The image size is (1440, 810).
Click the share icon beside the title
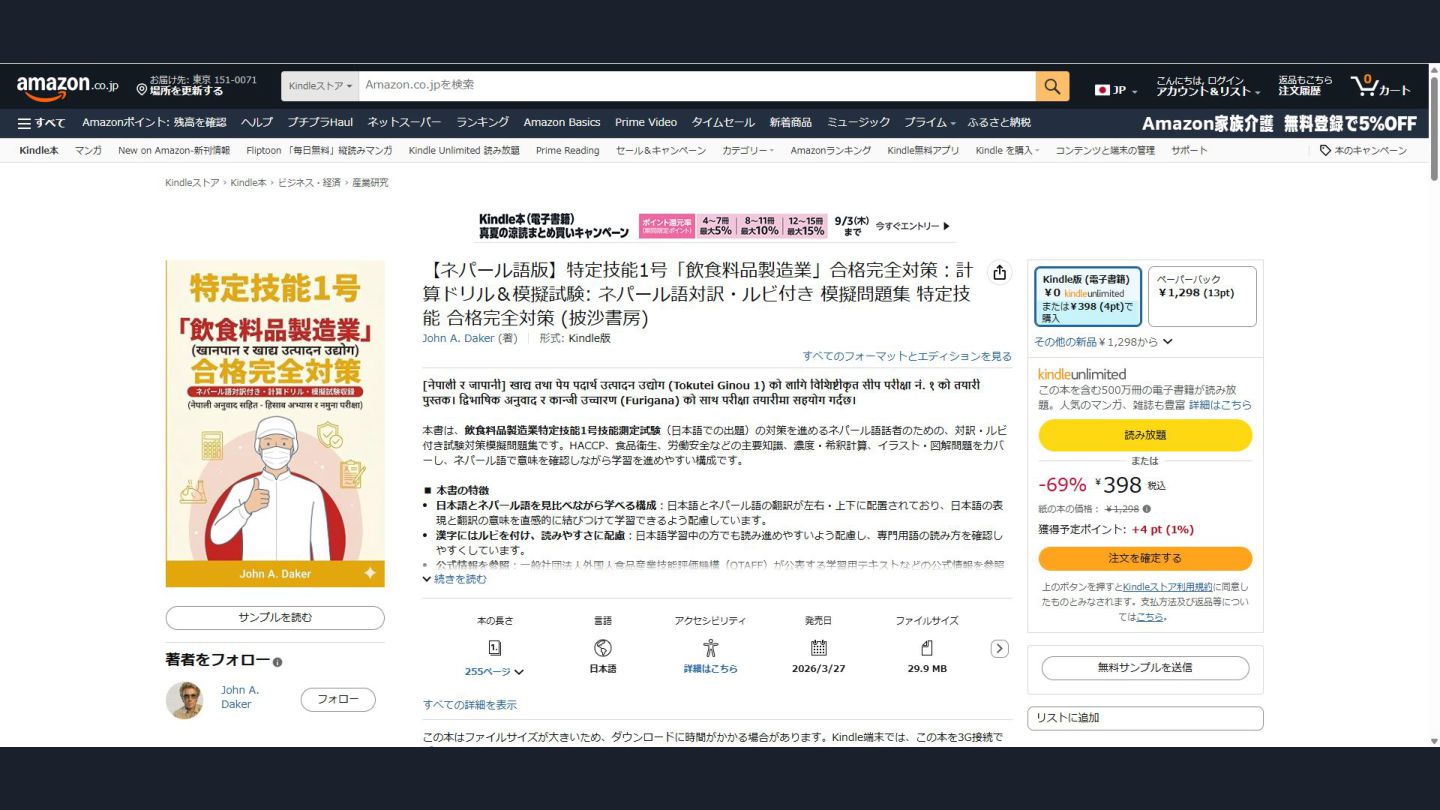point(998,273)
